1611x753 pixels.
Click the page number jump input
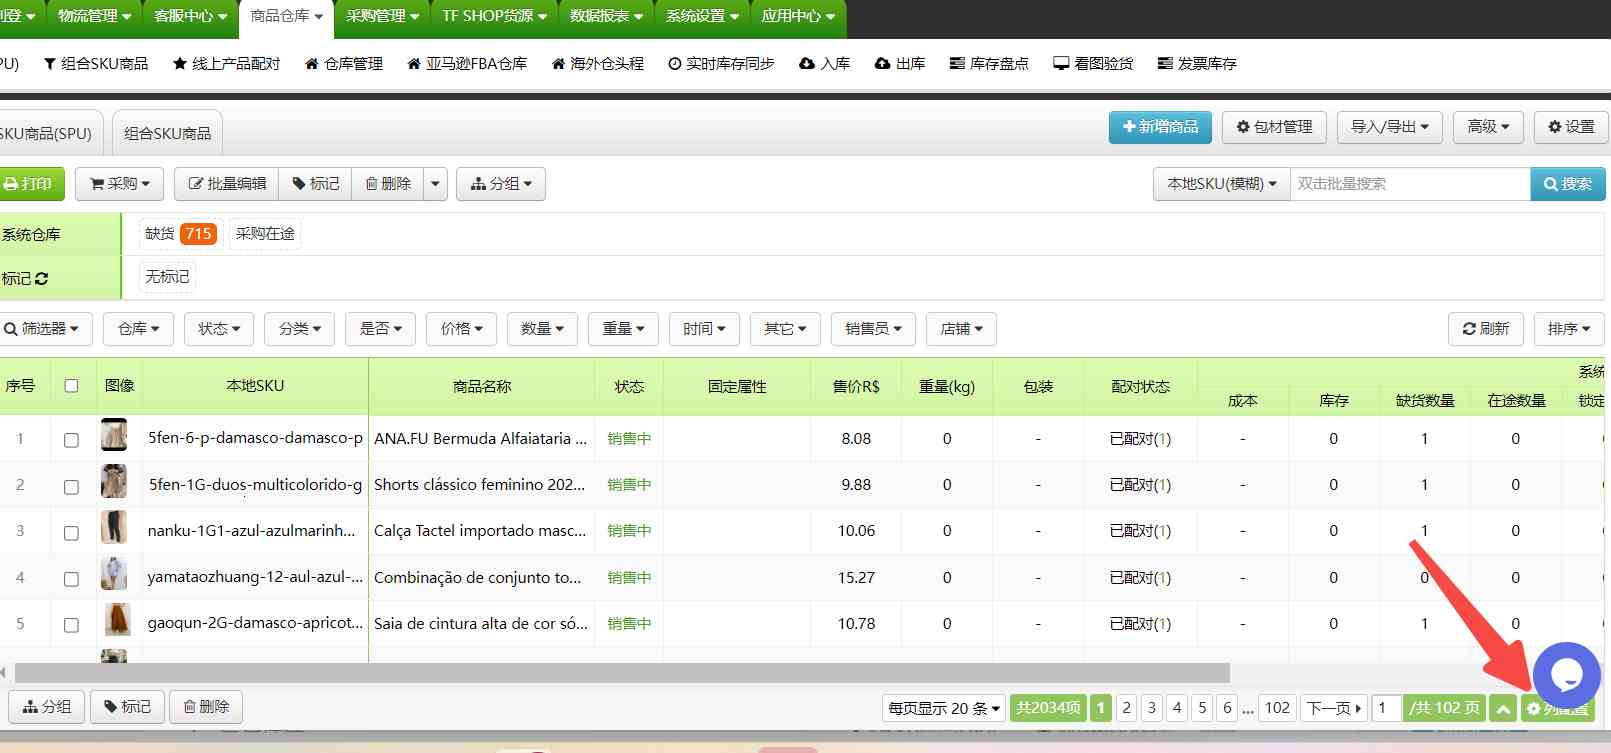(1386, 708)
